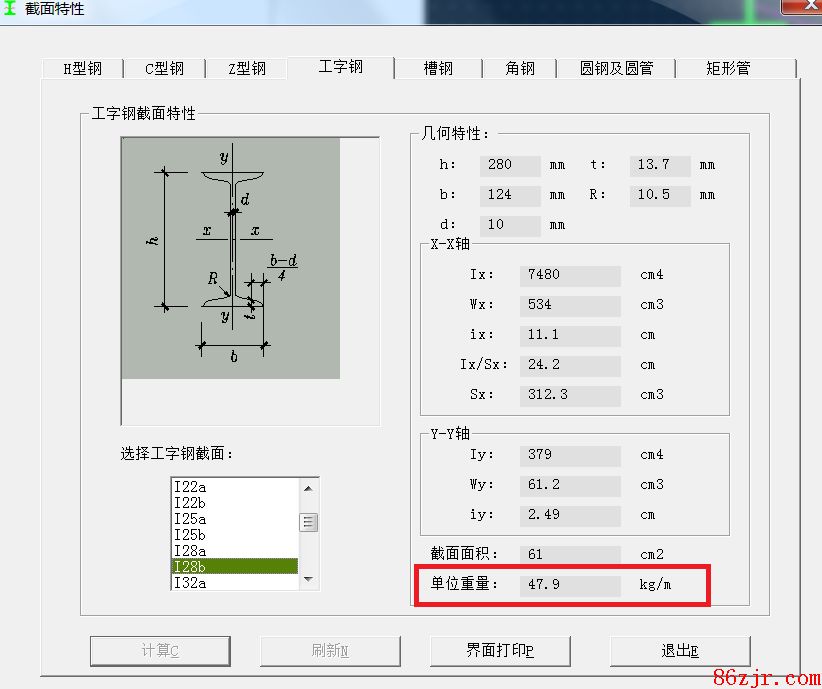Choose I25a from the list
This screenshot has width=822, height=689.
[x=234, y=519]
